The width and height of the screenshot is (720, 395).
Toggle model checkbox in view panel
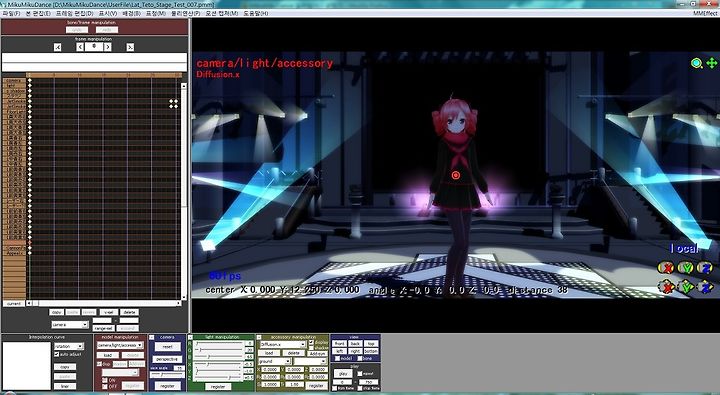338,358
